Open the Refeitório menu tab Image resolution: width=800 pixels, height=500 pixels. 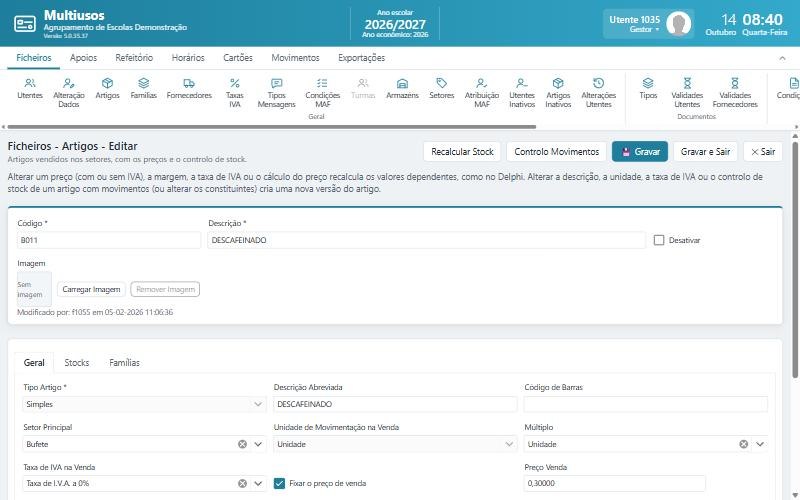pyautogui.click(x=134, y=58)
